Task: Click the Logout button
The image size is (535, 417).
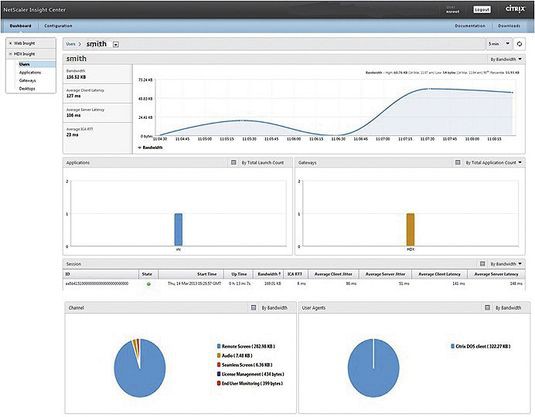Action: [x=482, y=10]
